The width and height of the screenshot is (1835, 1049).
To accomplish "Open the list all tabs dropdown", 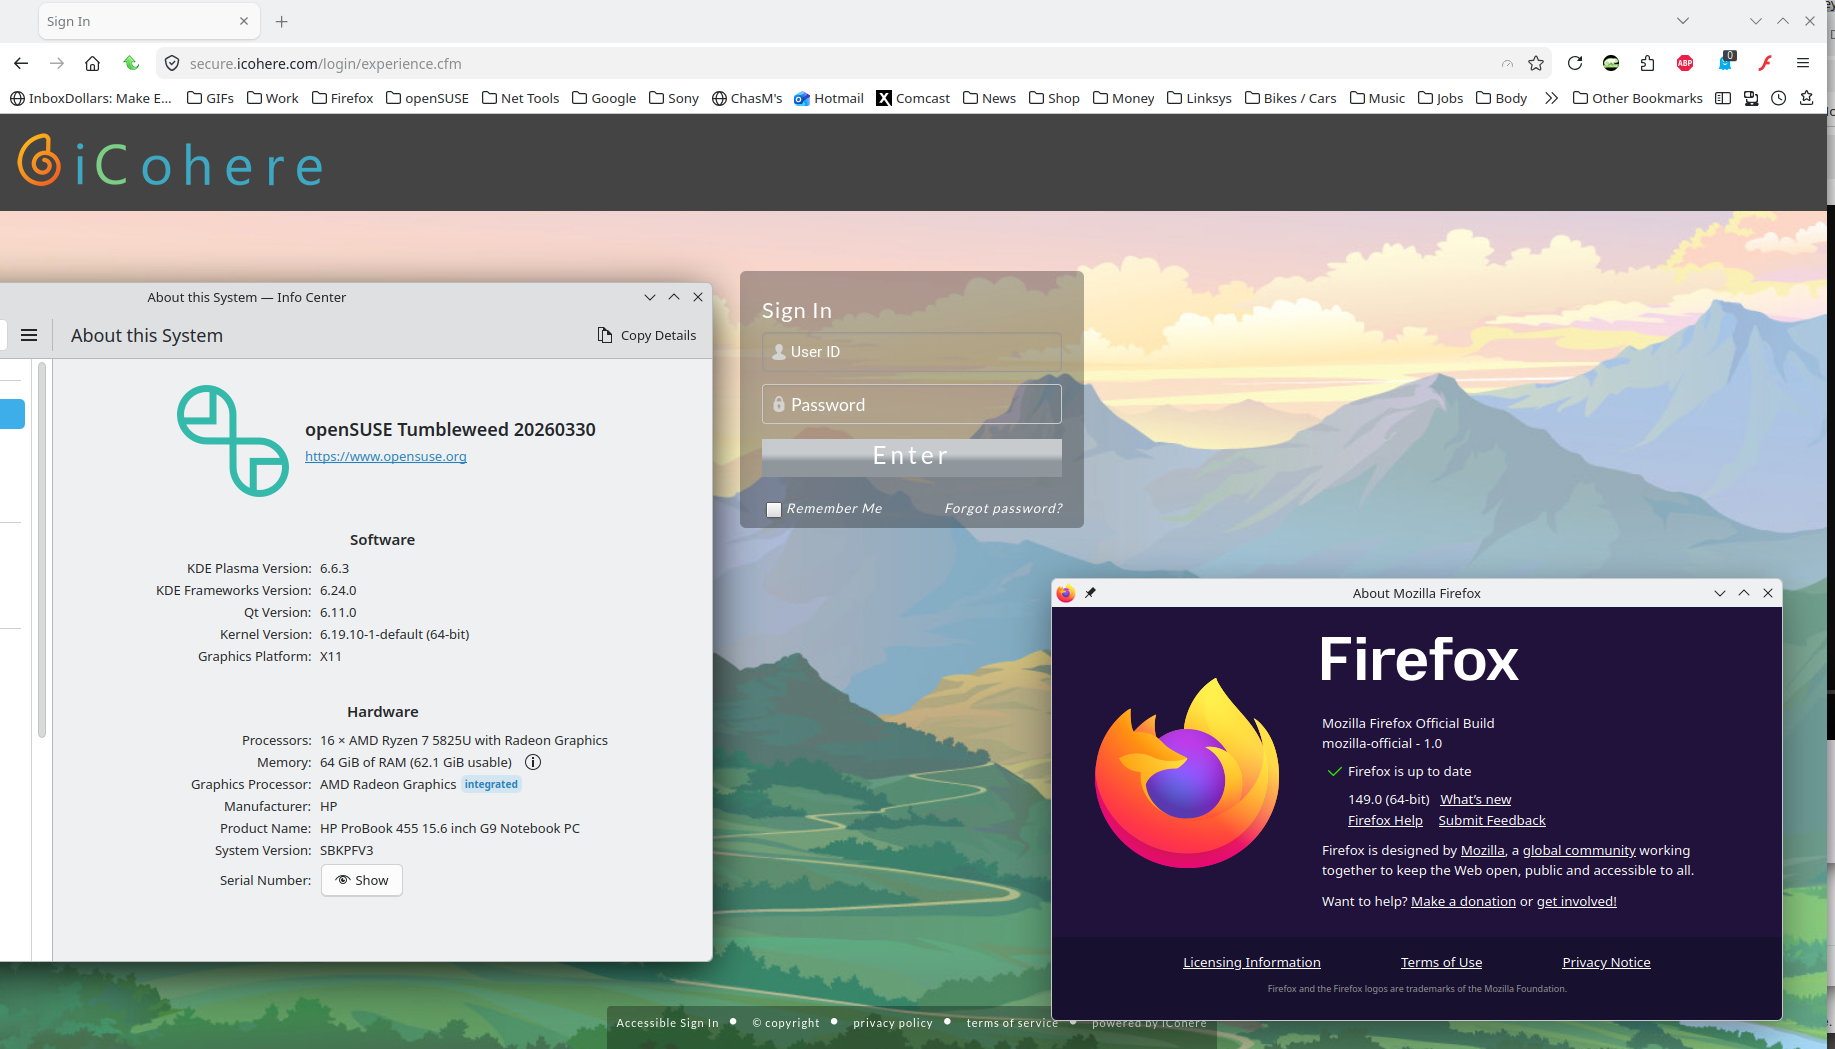I will point(1683,21).
